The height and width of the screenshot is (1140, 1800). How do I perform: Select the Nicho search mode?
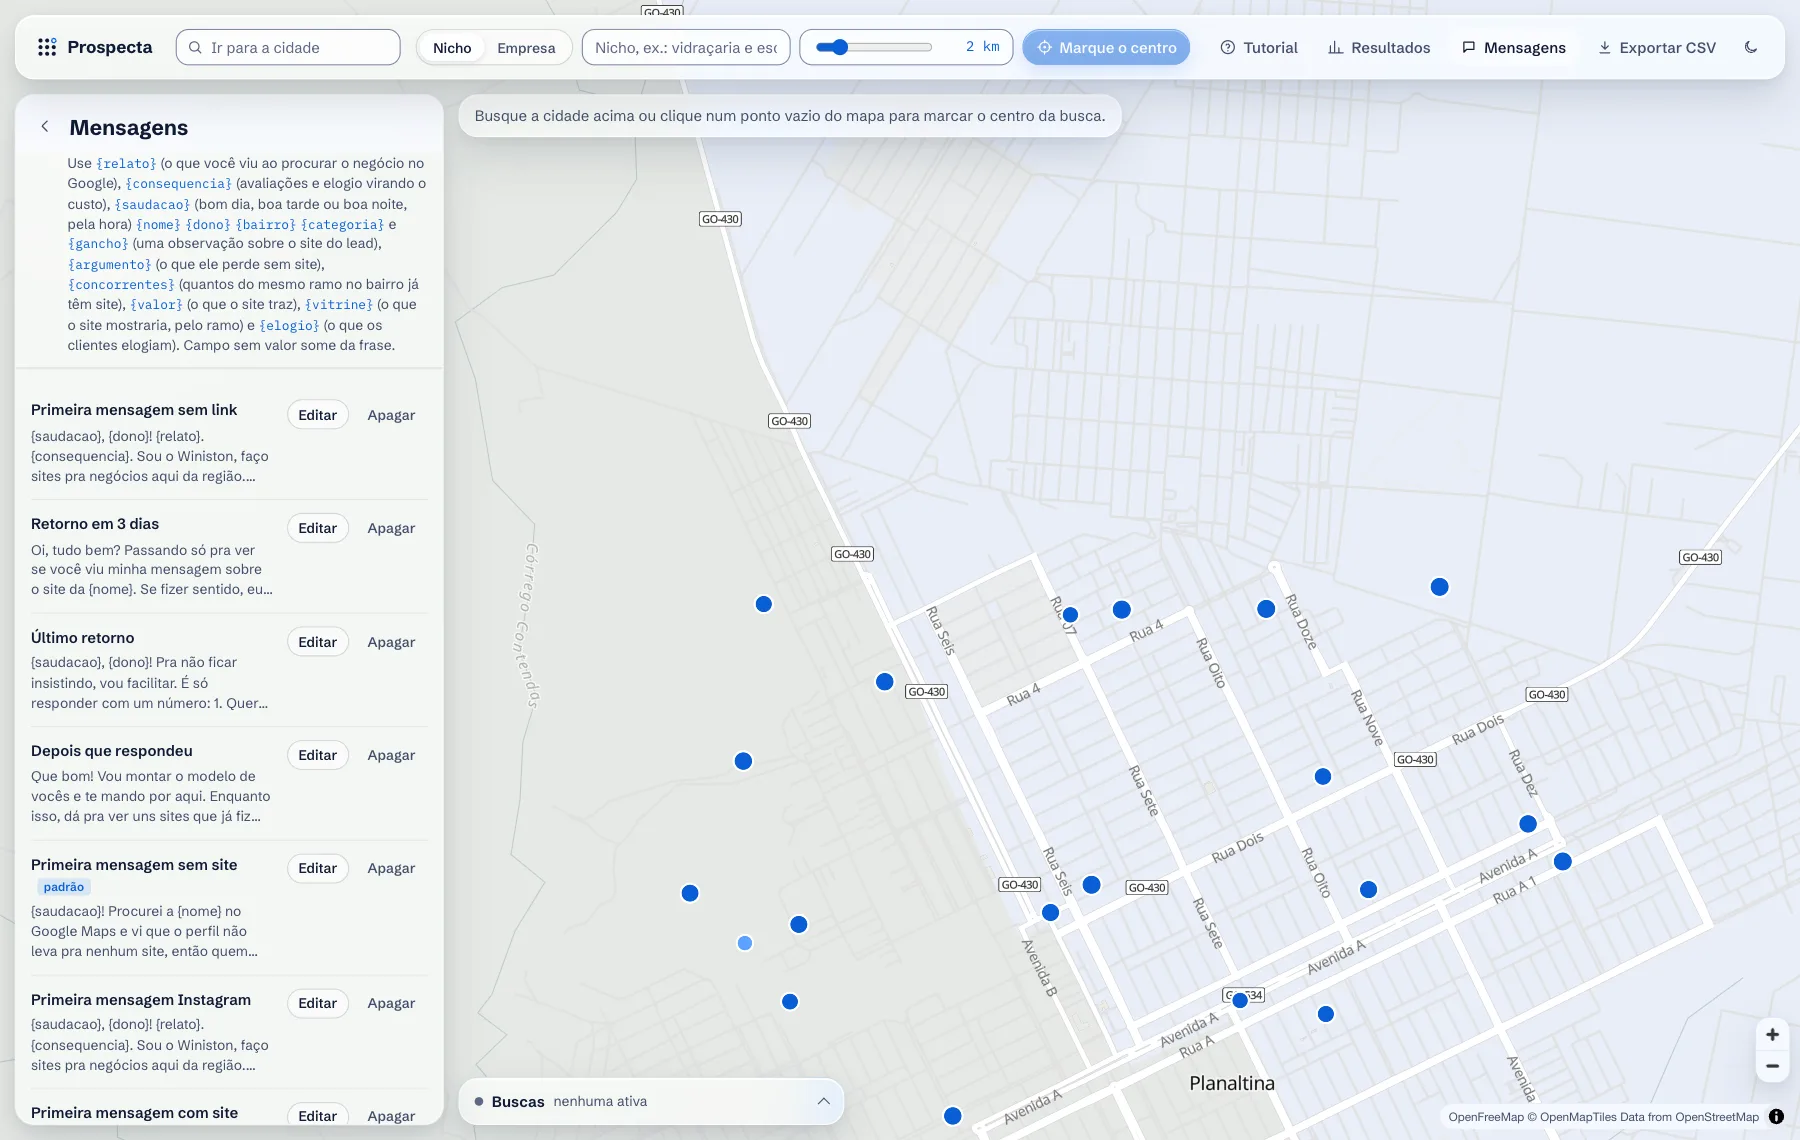click(452, 47)
